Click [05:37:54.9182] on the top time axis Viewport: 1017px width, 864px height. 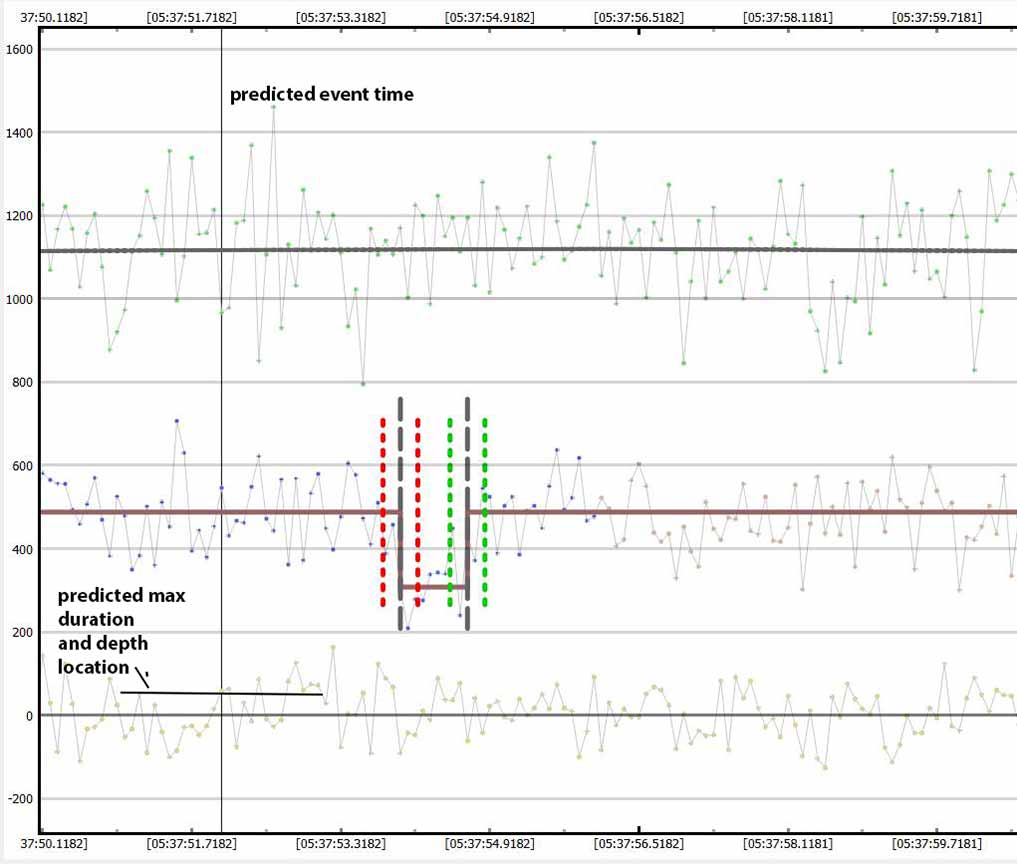pos(490,18)
